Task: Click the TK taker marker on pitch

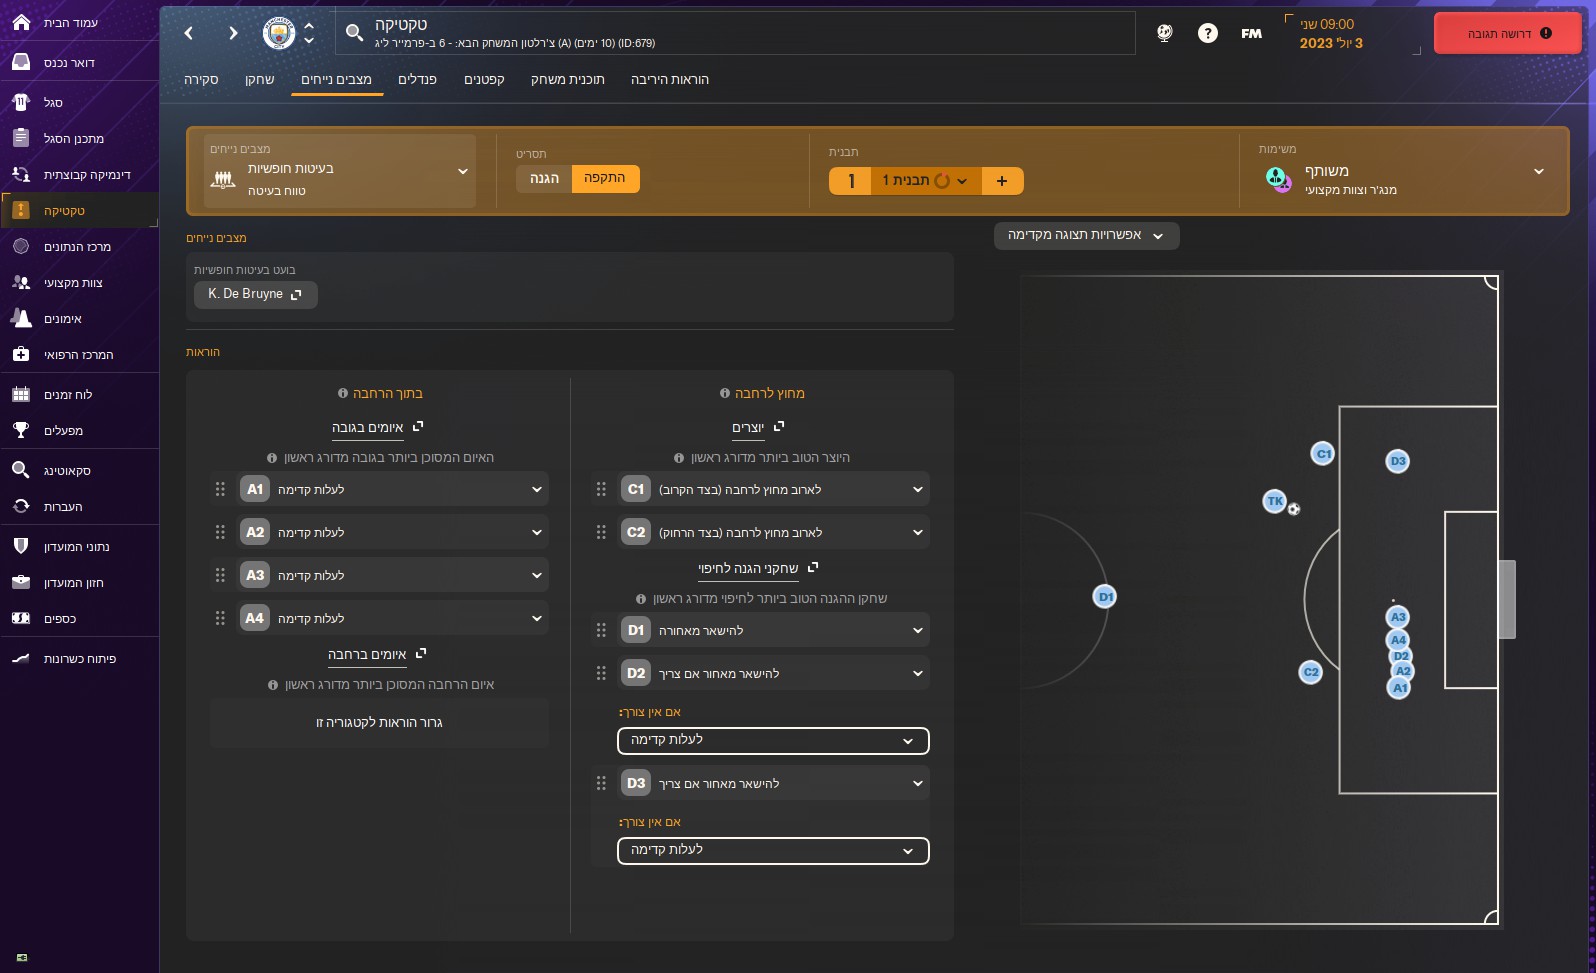Action: click(1275, 501)
